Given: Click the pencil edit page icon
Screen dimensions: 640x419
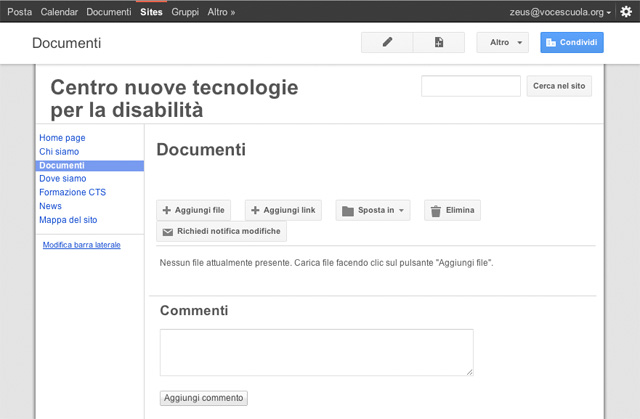Looking at the screenshot, I should (x=388, y=43).
